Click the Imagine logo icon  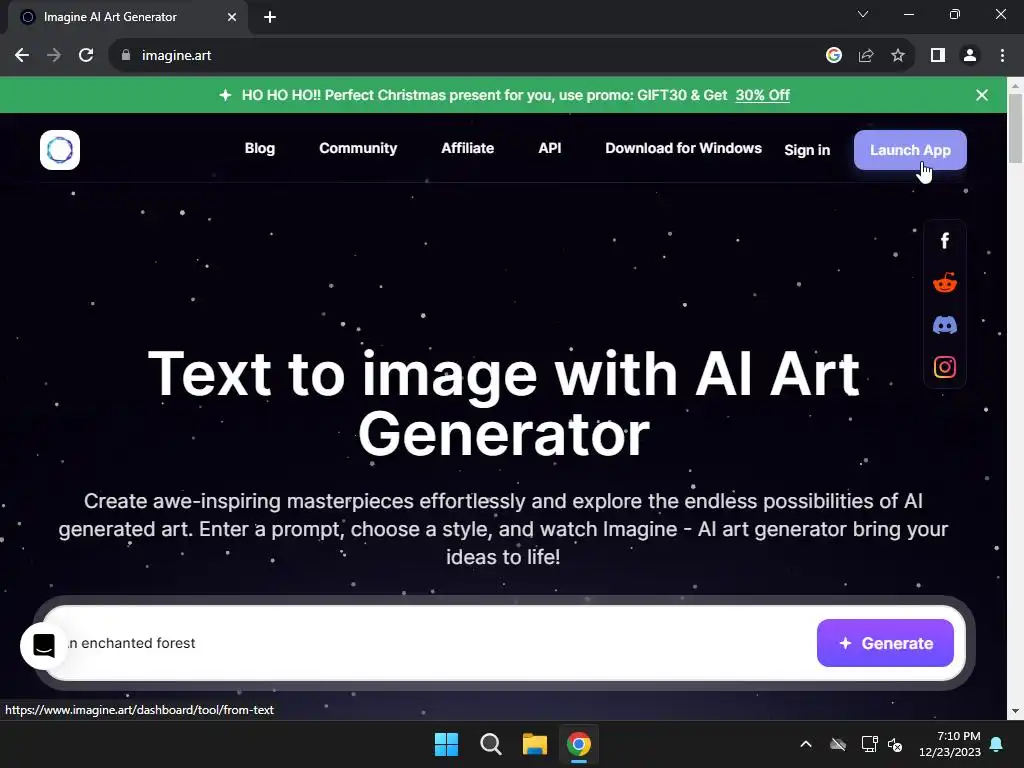click(x=59, y=150)
